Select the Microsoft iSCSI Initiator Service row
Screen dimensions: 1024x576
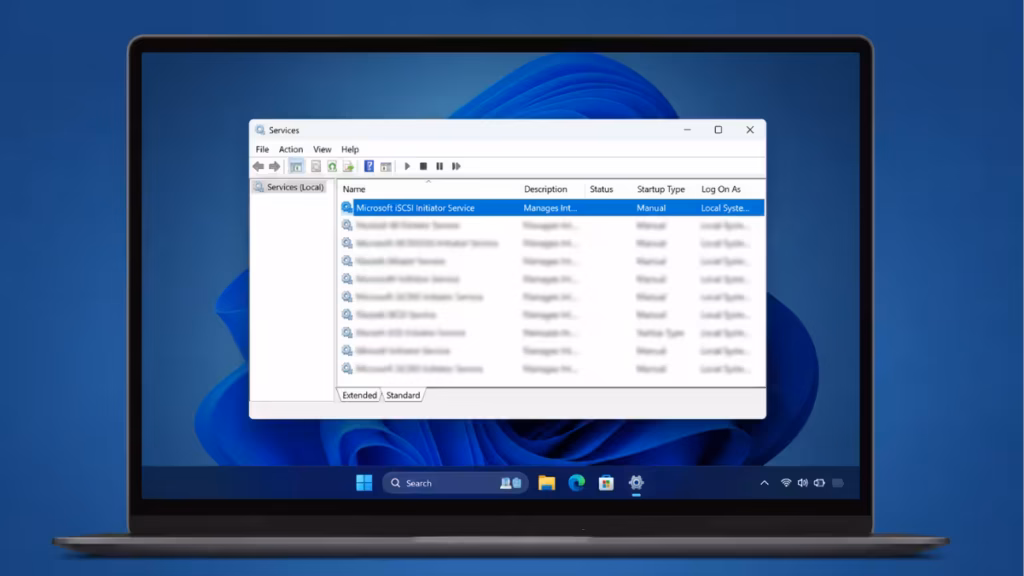click(551, 208)
